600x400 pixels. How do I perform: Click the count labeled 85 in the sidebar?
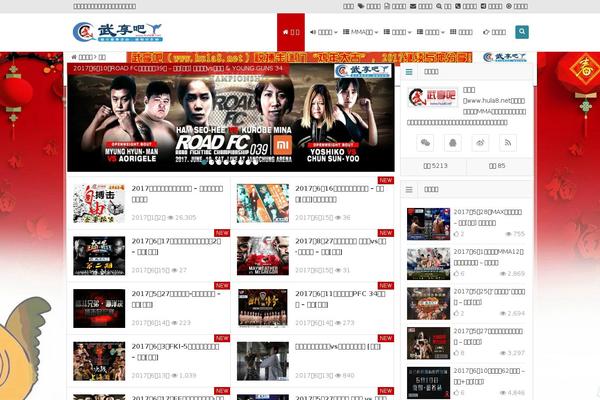pyautogui.click(x=497, y=166)
